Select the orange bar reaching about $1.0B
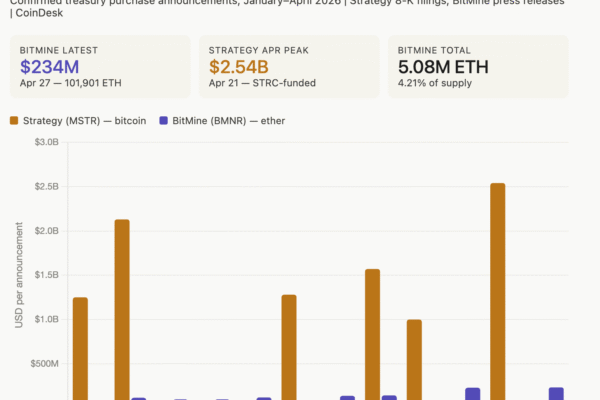 point(414,359)
